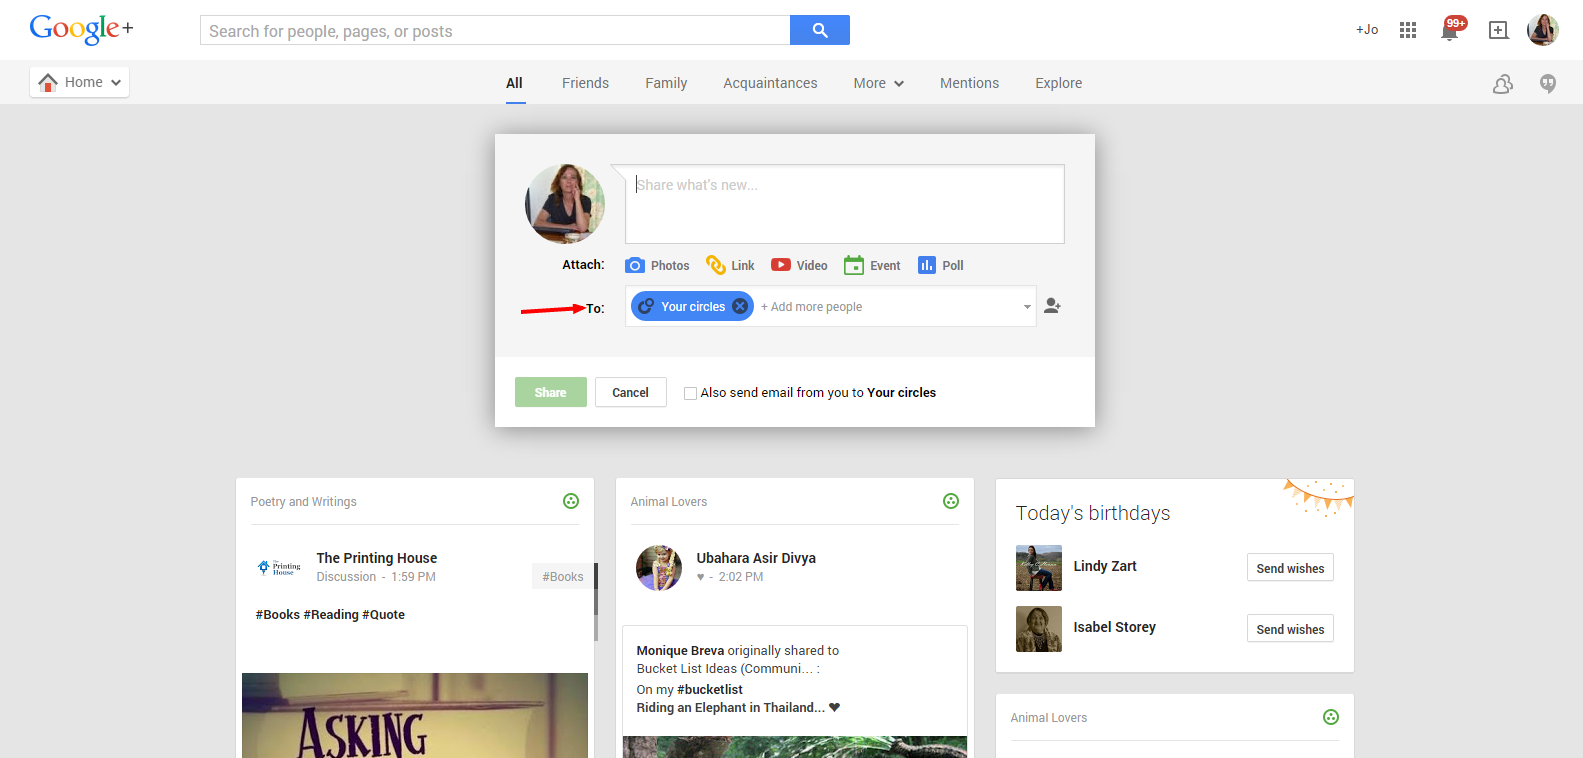Open the Google apps grid

point(1408,30)
